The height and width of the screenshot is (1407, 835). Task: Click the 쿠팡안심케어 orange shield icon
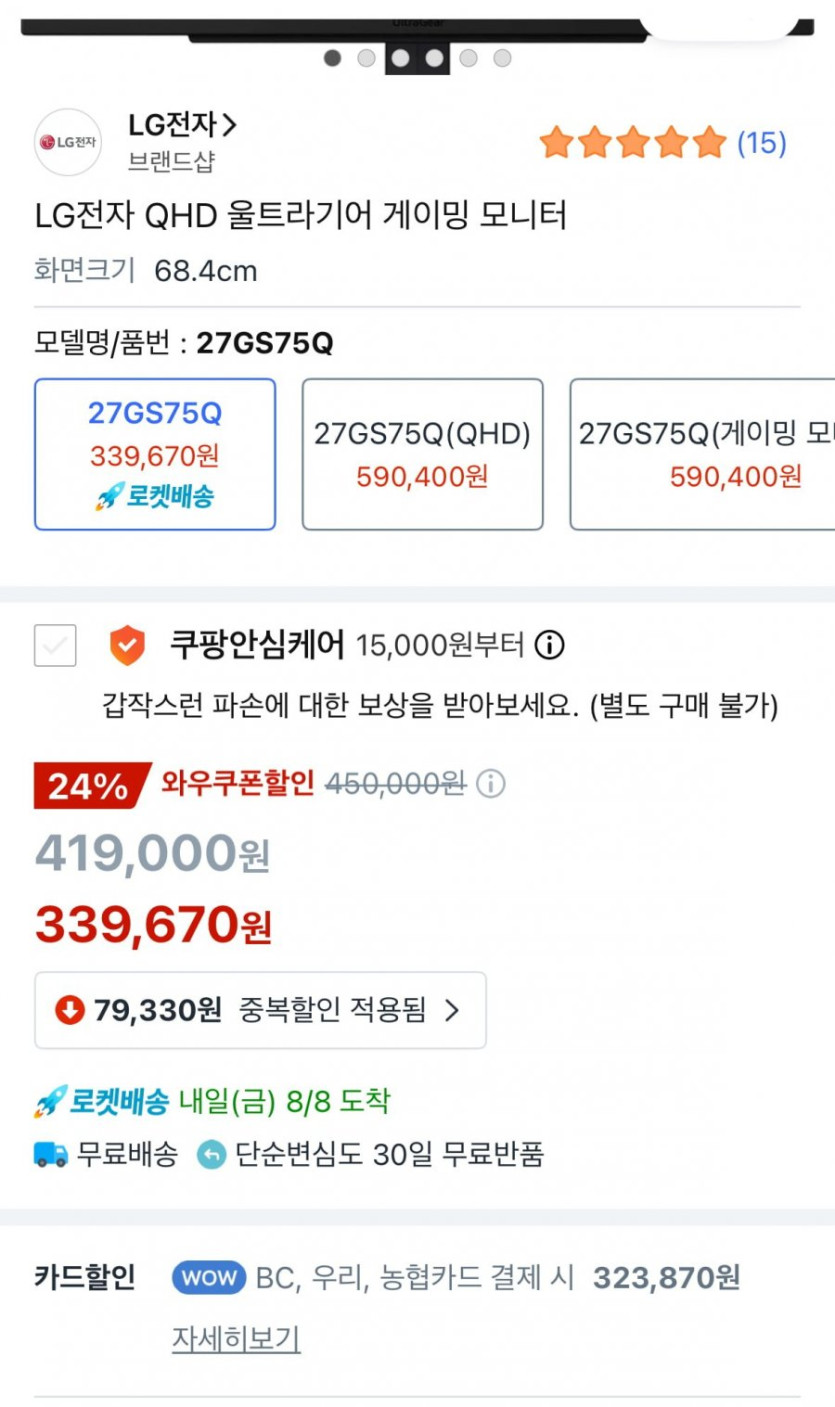127,645
